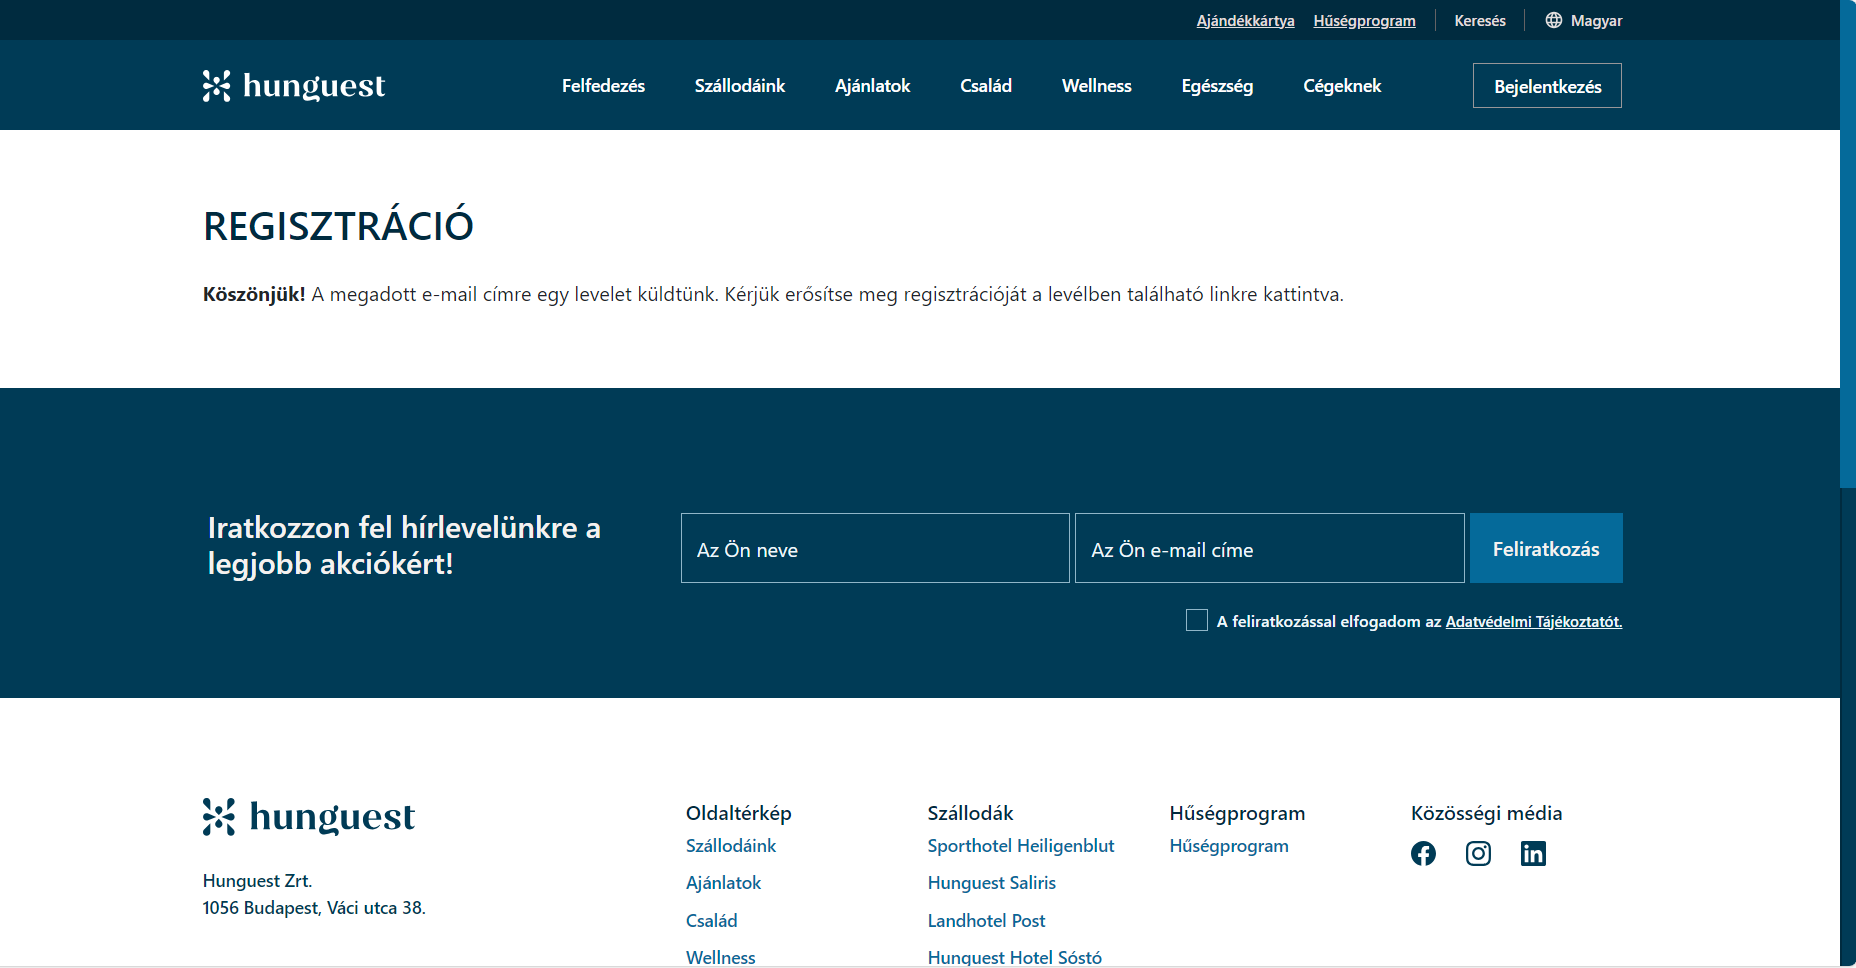Screen dimensions: 1856x968
Task: Open footer Wellness link
Action: point(720,957)
